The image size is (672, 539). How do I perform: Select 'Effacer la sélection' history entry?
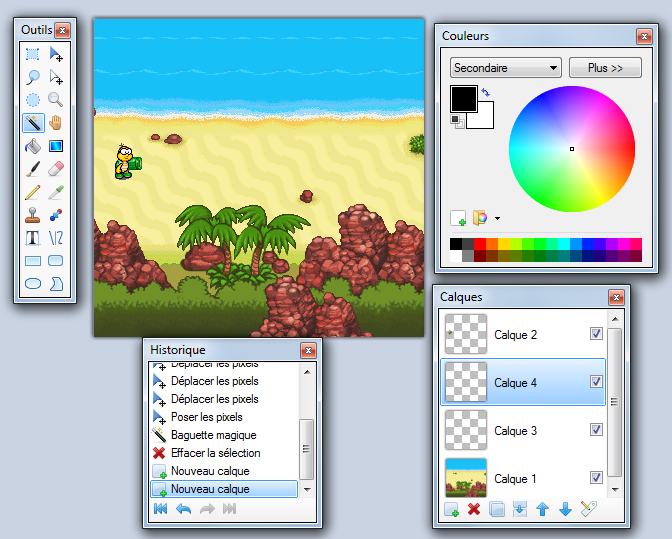(x=215, y=453)
